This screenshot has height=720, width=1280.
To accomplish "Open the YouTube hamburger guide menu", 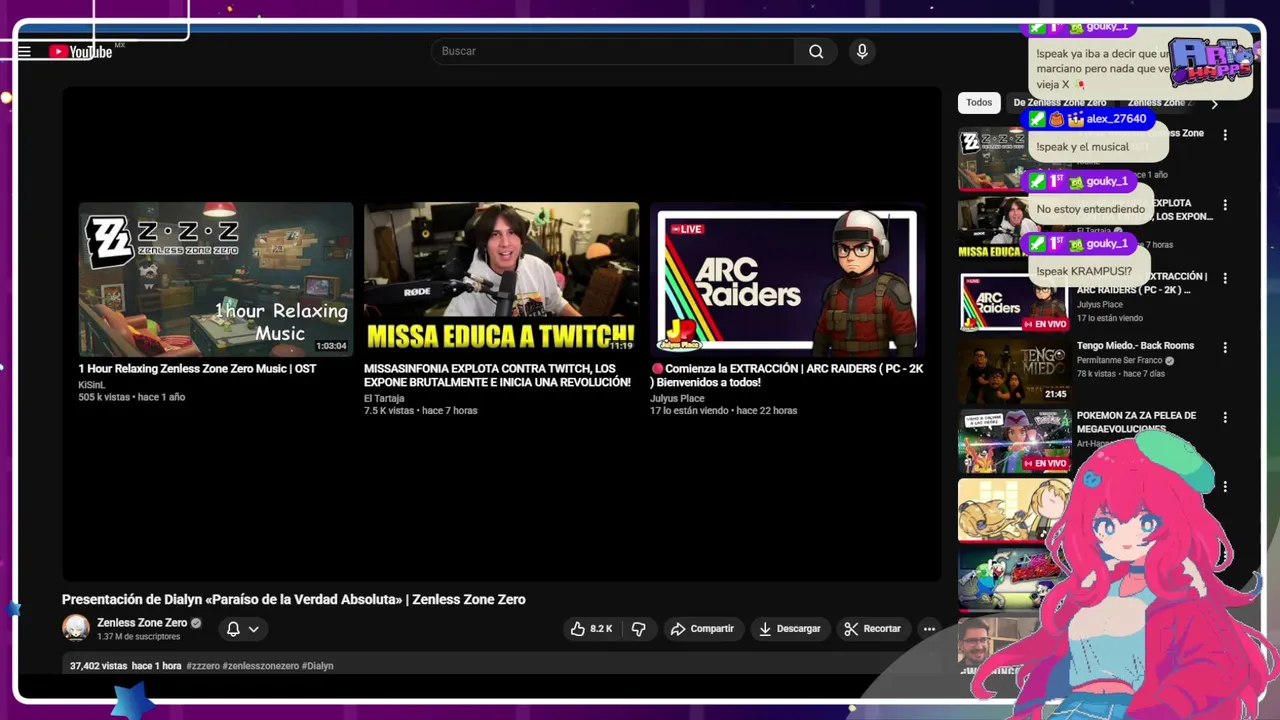I will [x=25, y=52].
